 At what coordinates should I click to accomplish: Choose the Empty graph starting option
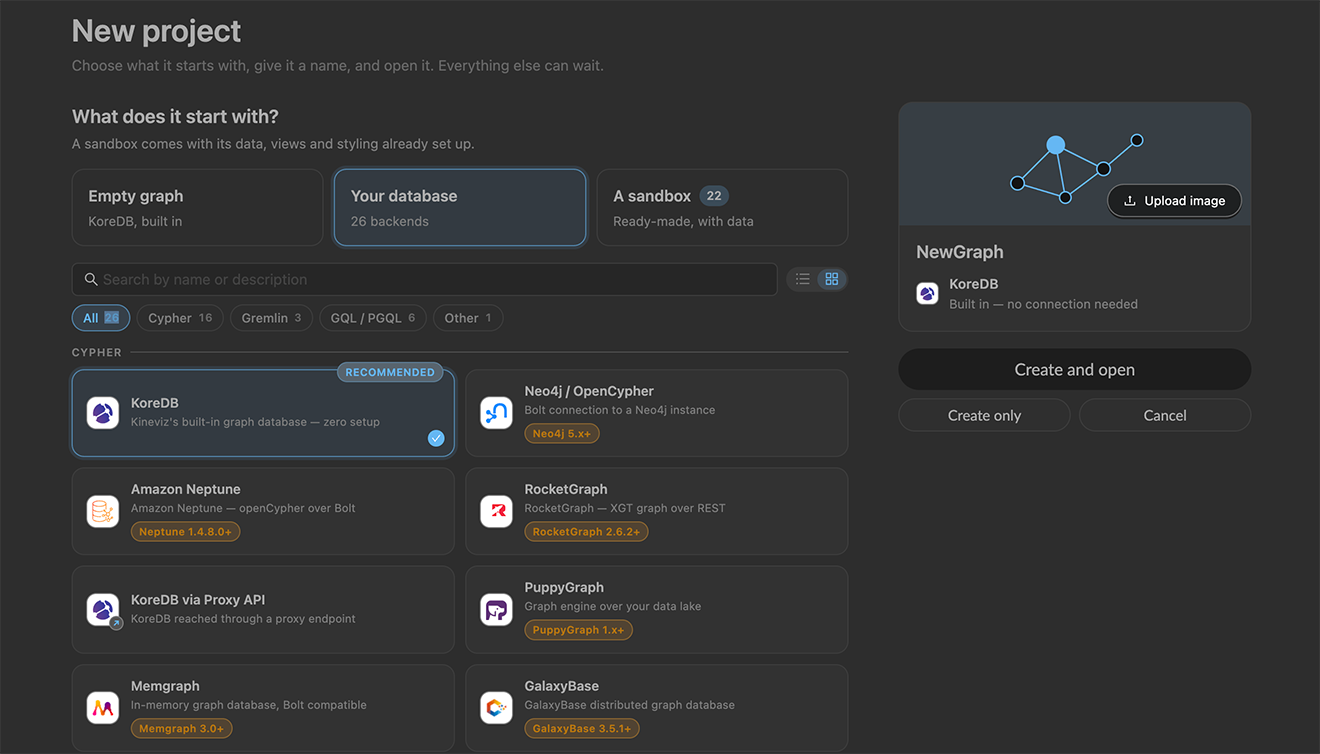point(197,207)
